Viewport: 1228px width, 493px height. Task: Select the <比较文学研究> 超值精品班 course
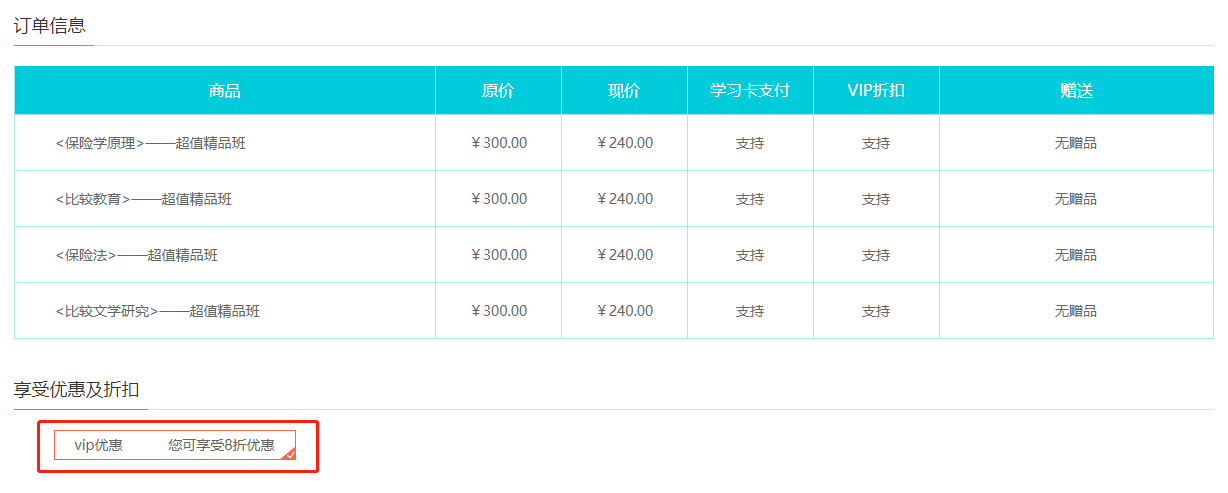point(157,311)
